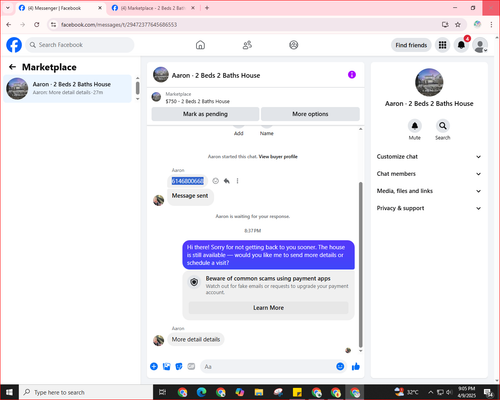Switch to the Marketplace 2 Beds tab
This screenshot has height=400, width=500.
click(153, 8)
